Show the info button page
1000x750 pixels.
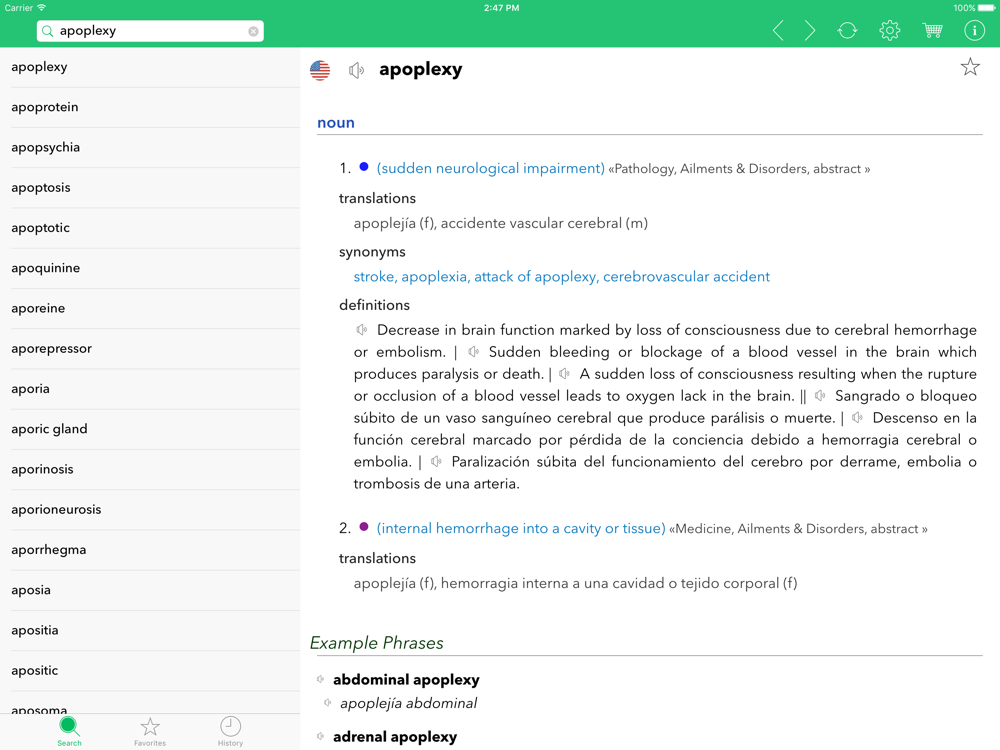pyautogui.click(x=974, y=30)
